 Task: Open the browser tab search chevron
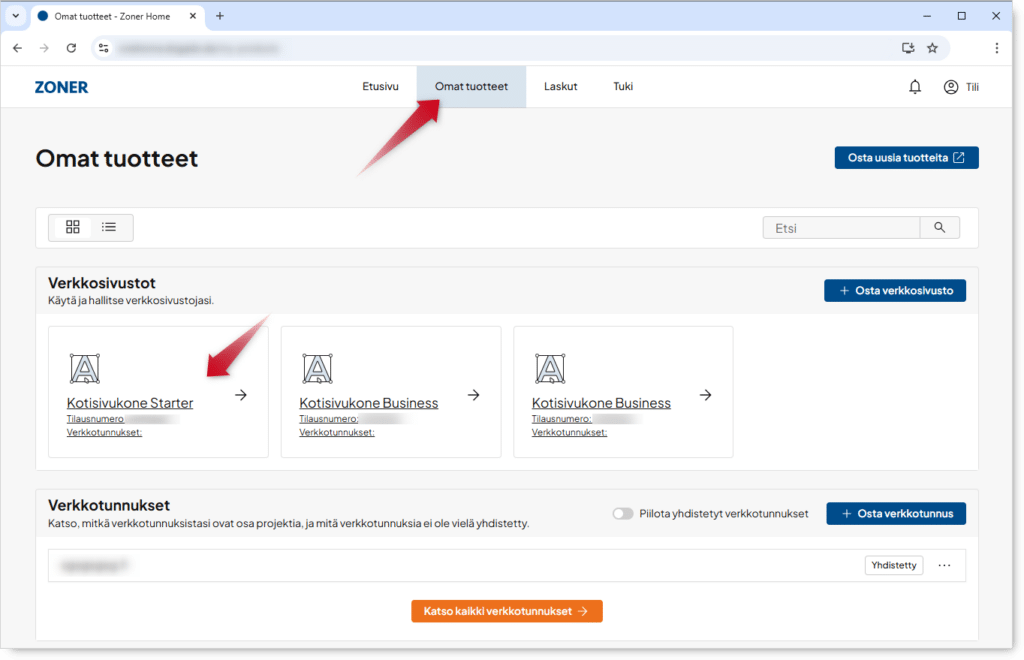point(15,16)
